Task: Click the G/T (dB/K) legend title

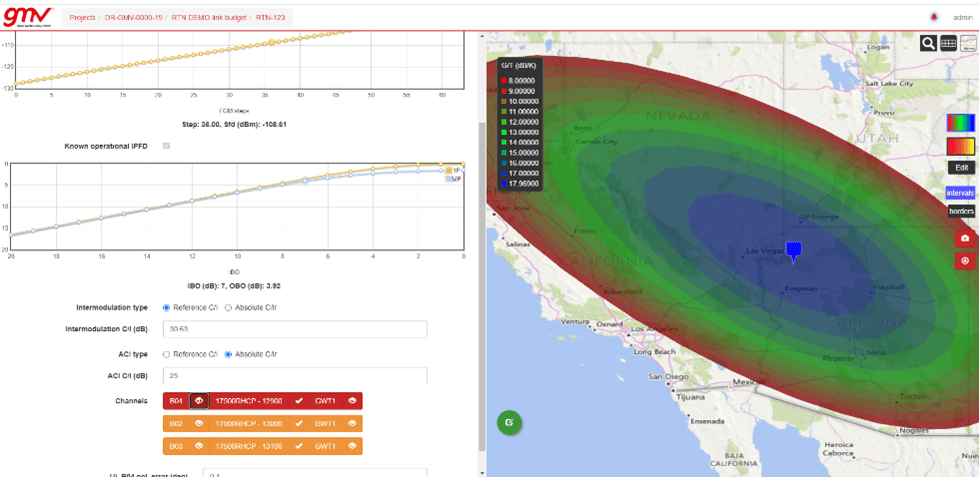Action: tap(519, 65)
